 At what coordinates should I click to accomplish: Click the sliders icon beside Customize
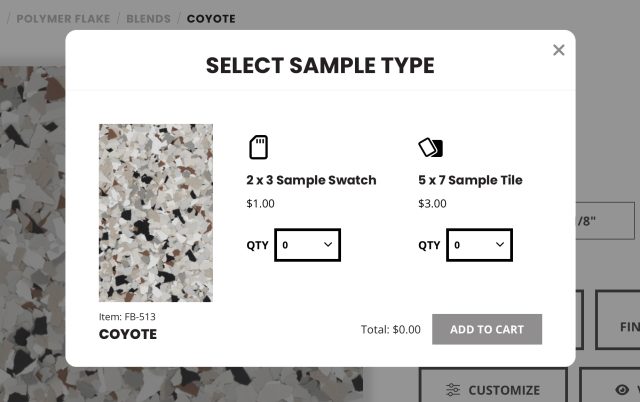point(453,390)
